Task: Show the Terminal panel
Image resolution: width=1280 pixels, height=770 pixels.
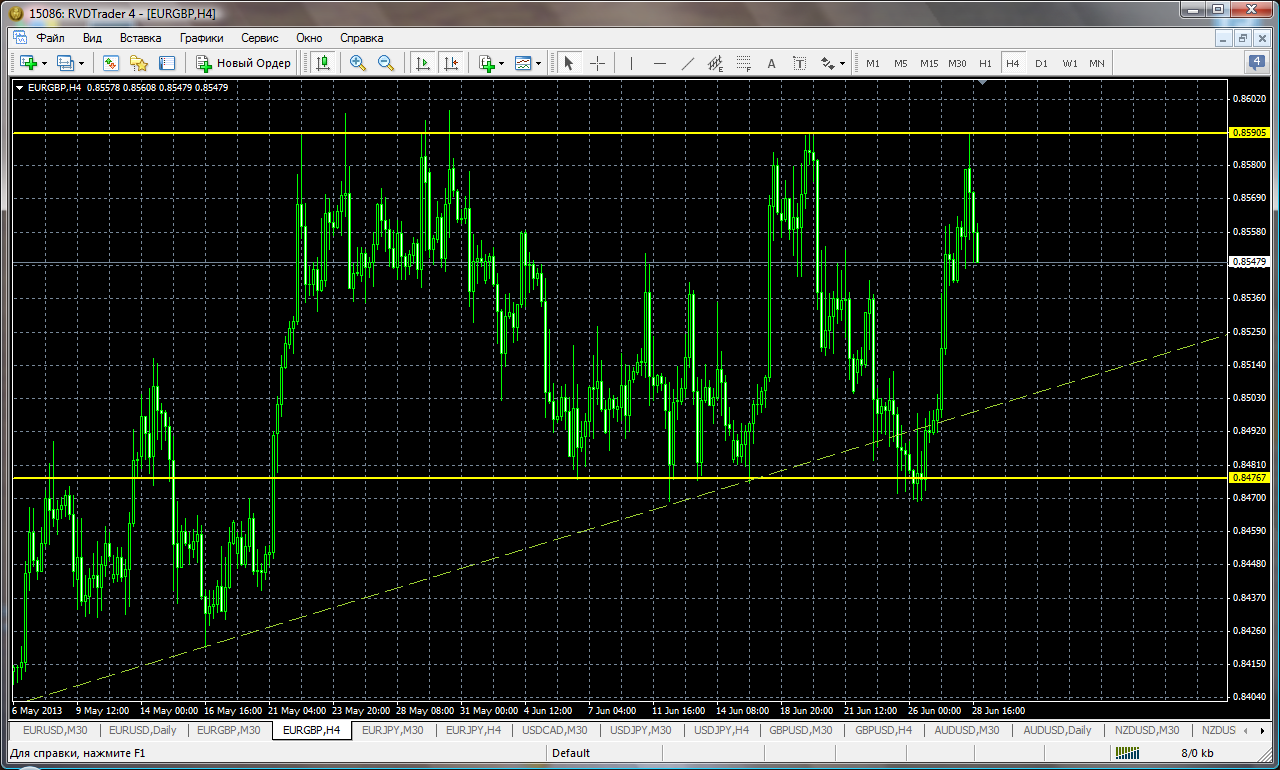Action: pos(167,63)
